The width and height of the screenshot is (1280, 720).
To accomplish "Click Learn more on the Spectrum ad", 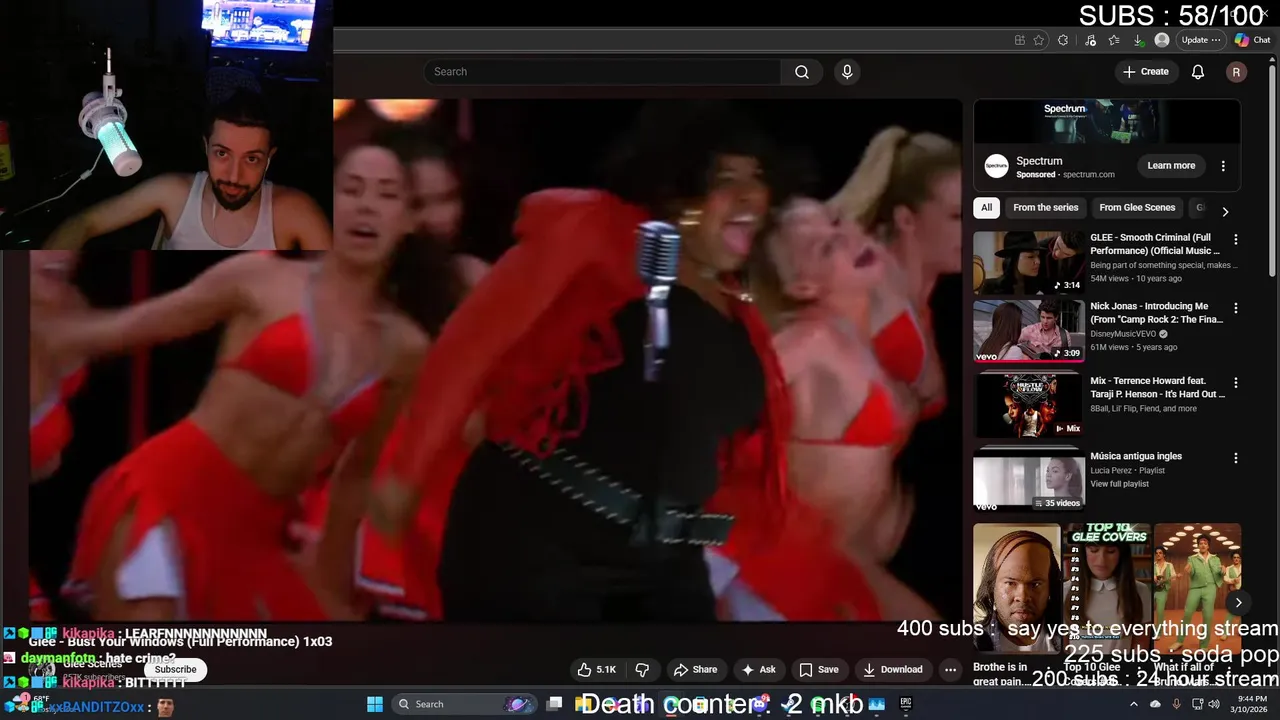I will [1171, 166].
